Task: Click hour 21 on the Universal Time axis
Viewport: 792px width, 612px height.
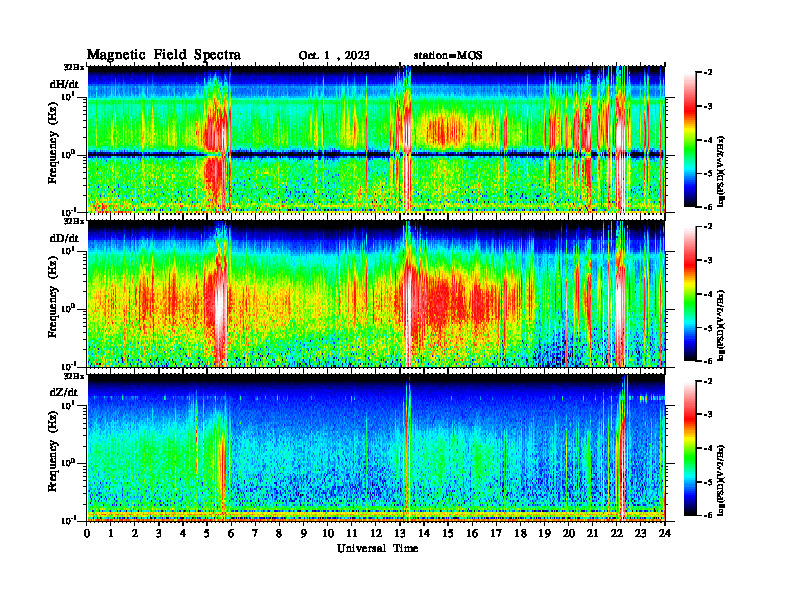Action: [592, 534]
